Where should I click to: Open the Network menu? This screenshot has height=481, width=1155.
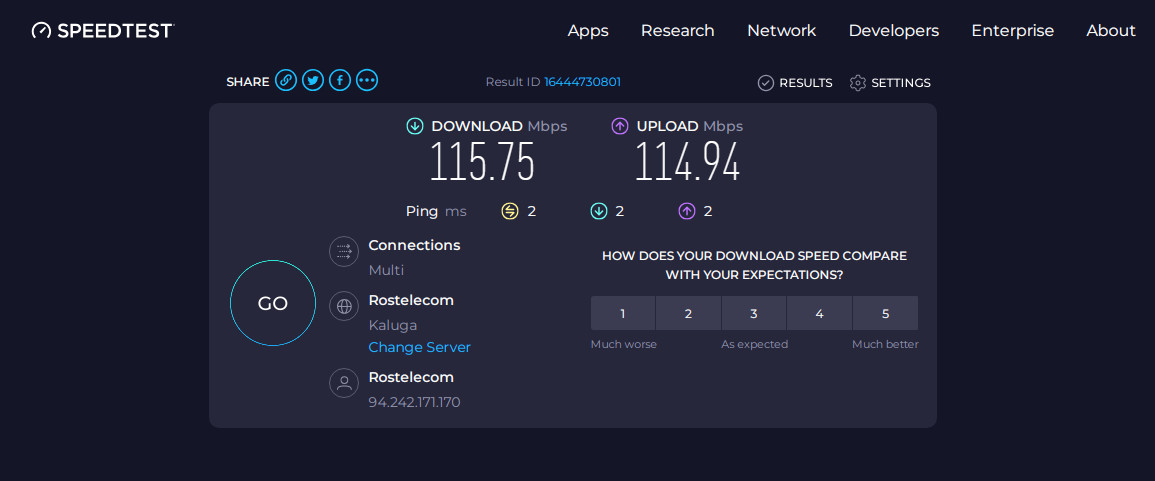tap(782, 31)
